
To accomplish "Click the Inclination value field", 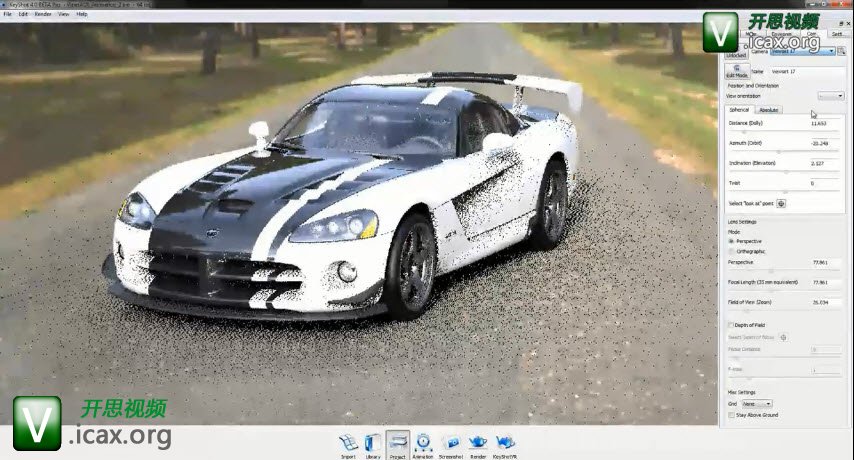I will point(825,163).
